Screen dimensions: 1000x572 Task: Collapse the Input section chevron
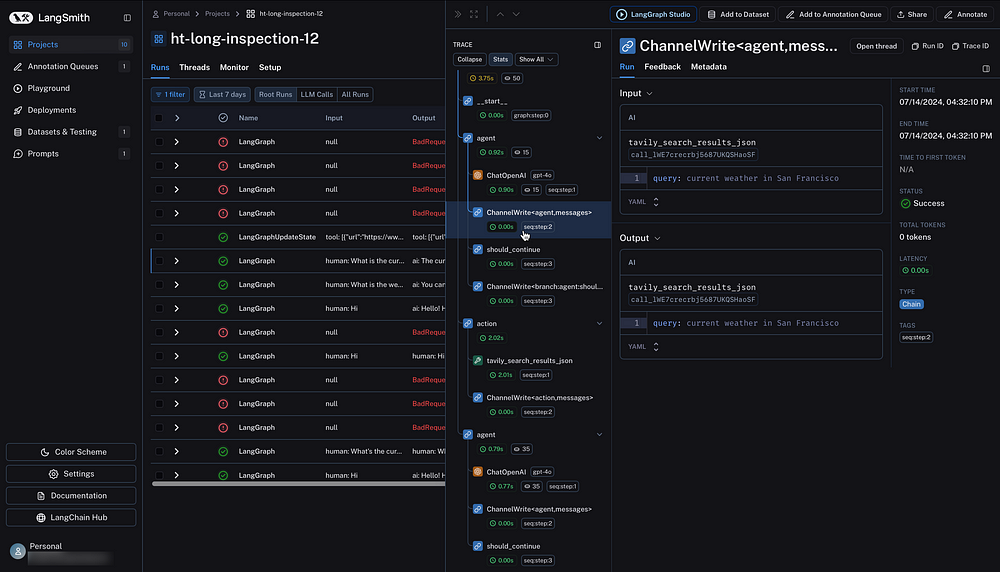649,94
